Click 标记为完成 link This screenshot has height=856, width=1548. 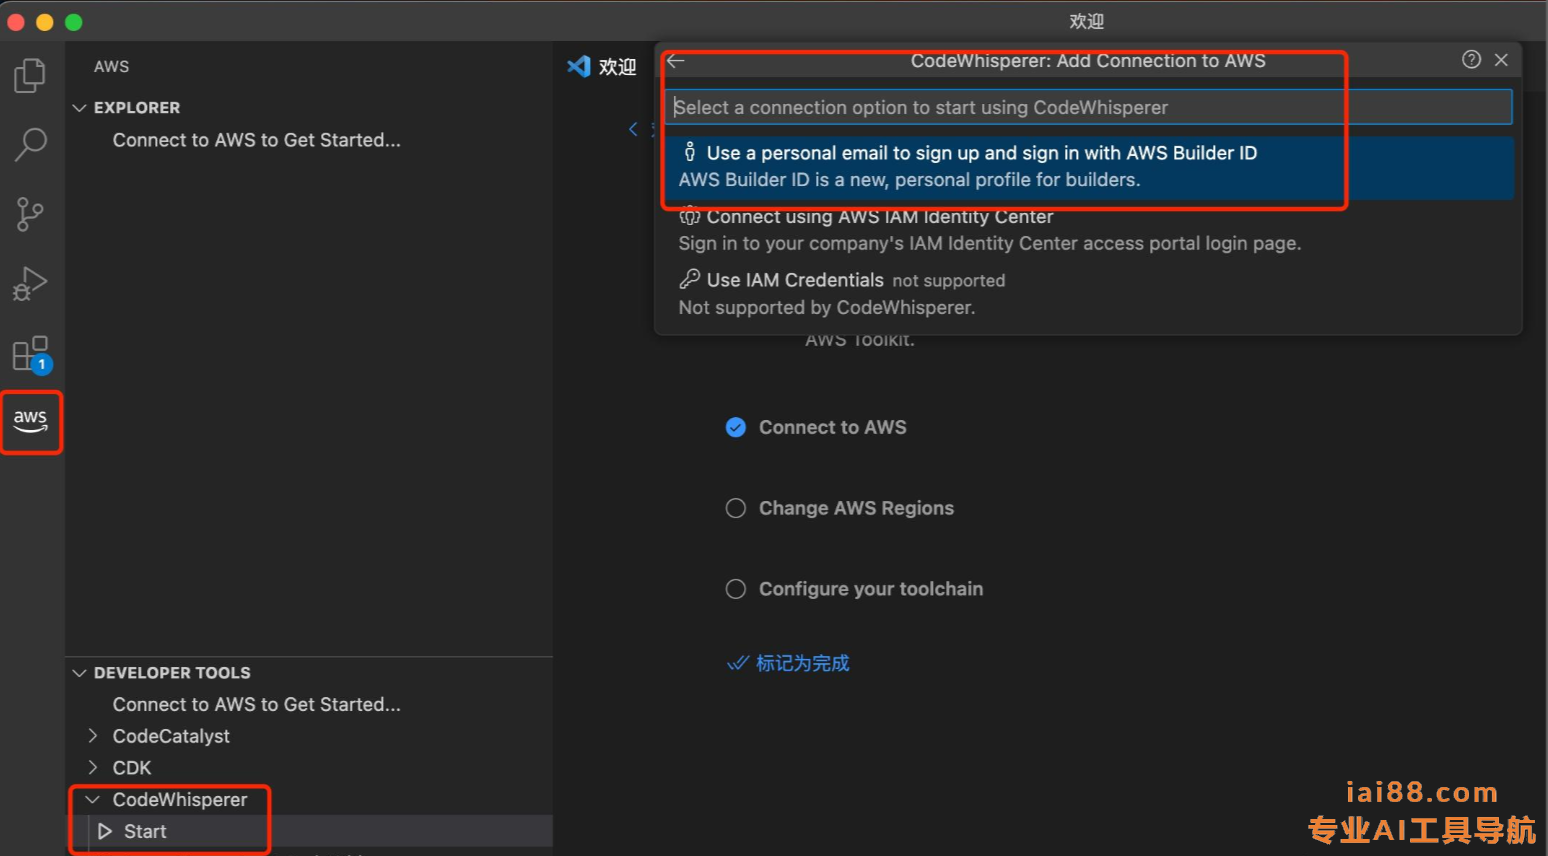tap(802, 663)
